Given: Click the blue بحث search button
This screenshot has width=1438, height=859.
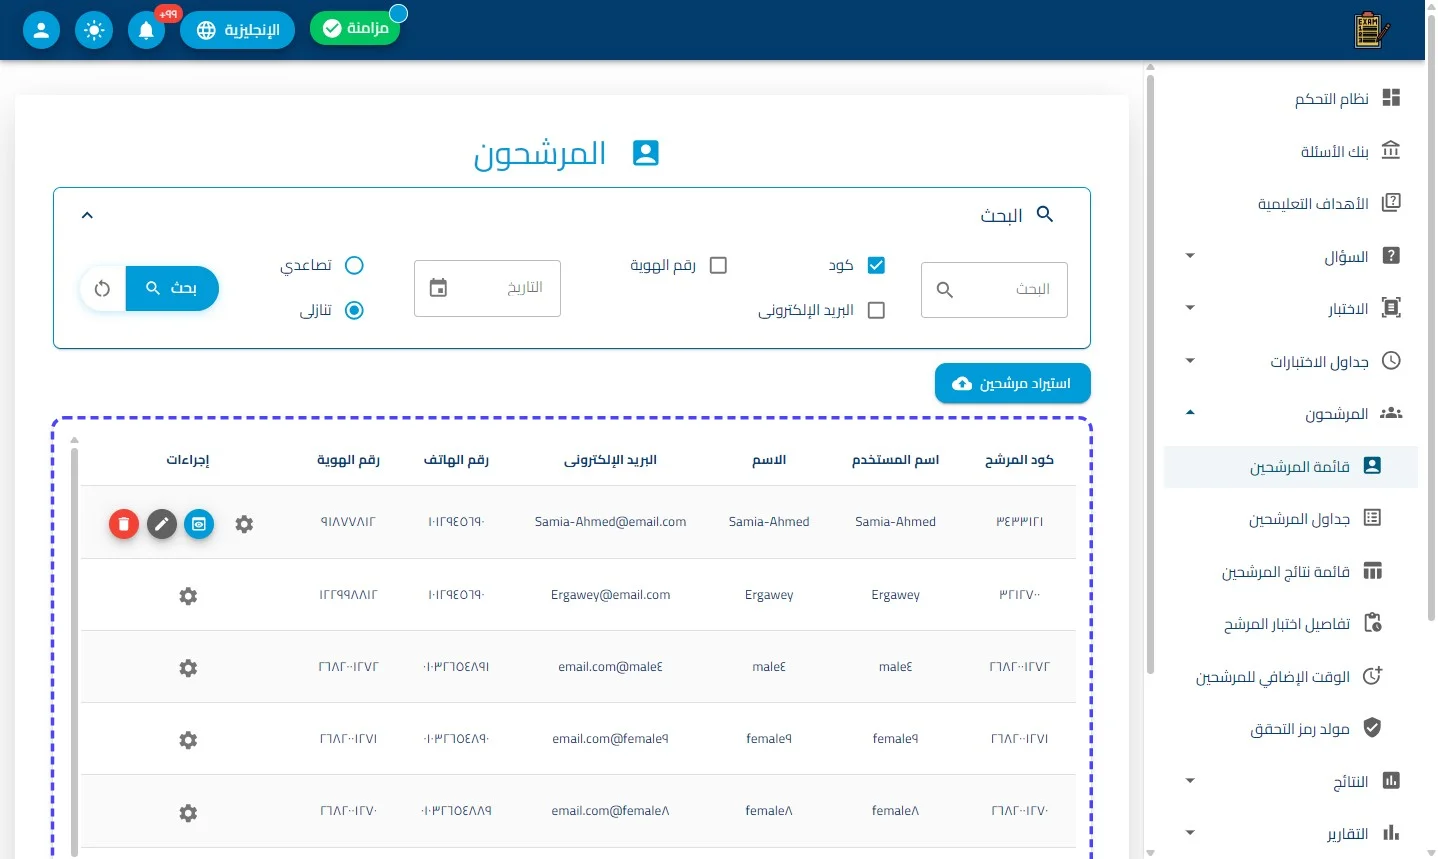Looking at the screenshot, I should 172,288.
